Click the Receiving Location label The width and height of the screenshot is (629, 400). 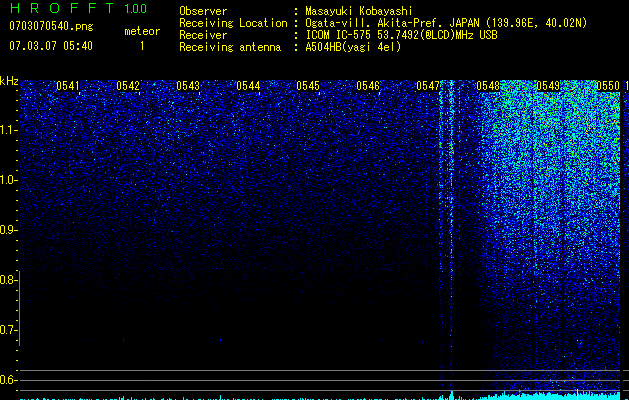point(233,23)
